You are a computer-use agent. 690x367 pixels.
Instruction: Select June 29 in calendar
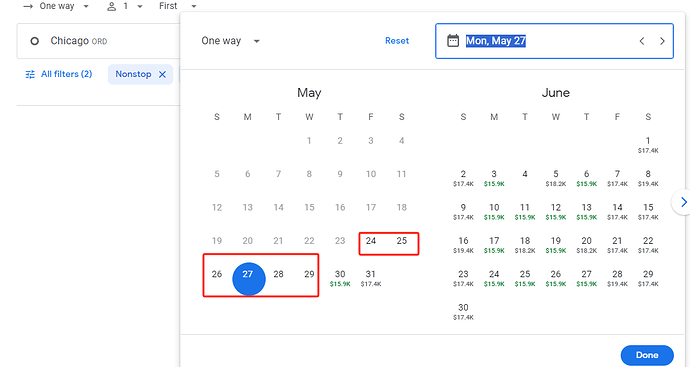648,278
